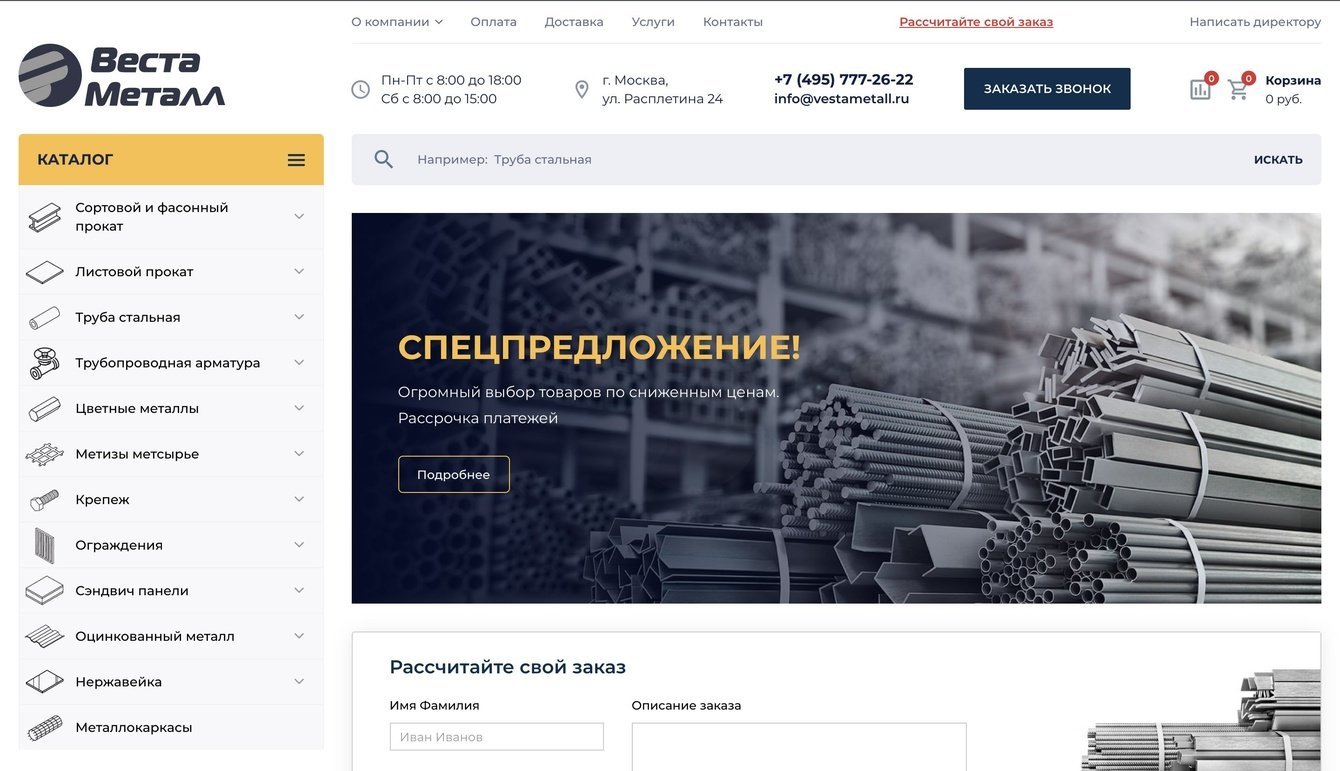Click the Ограждения fence icon

coord(44,545)
